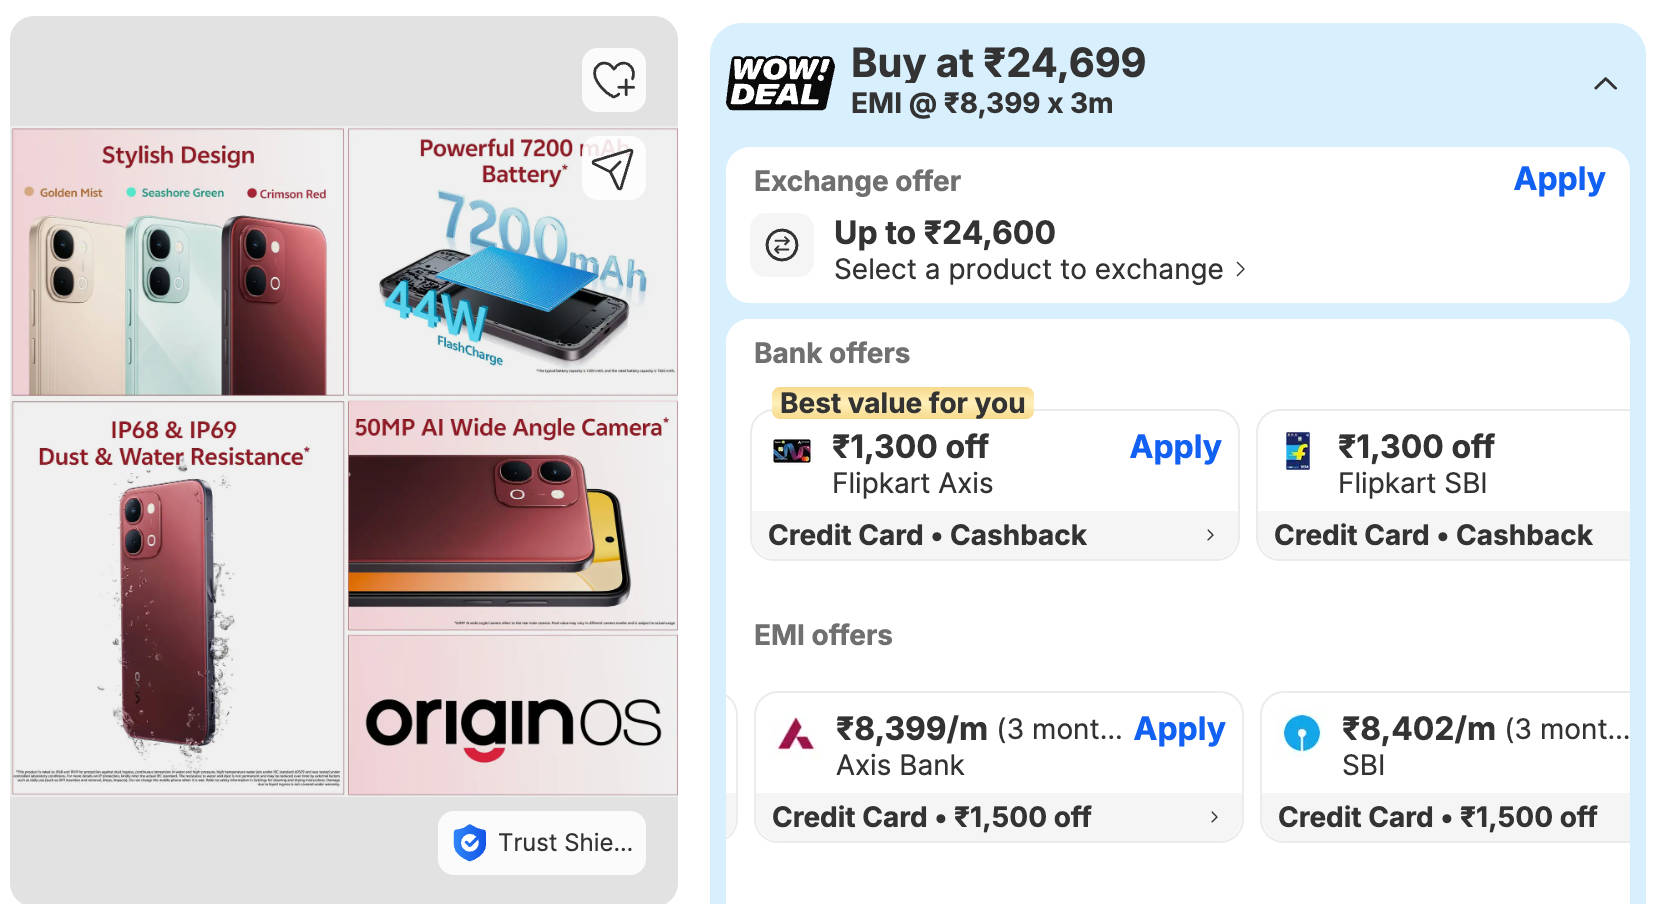1672x904 pixels.
Task: Collapse the WOW Deal price panel
Action: tap(1605, 84)
